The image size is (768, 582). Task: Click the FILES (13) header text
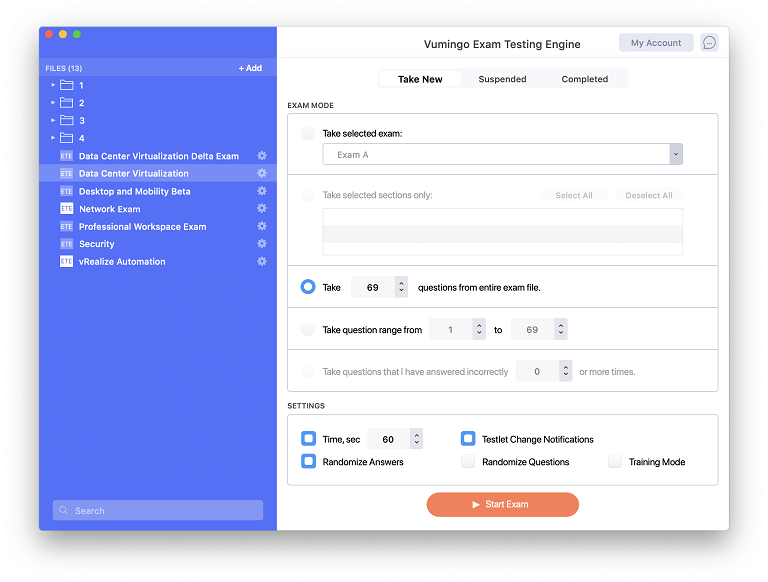[x=64, y=68]
